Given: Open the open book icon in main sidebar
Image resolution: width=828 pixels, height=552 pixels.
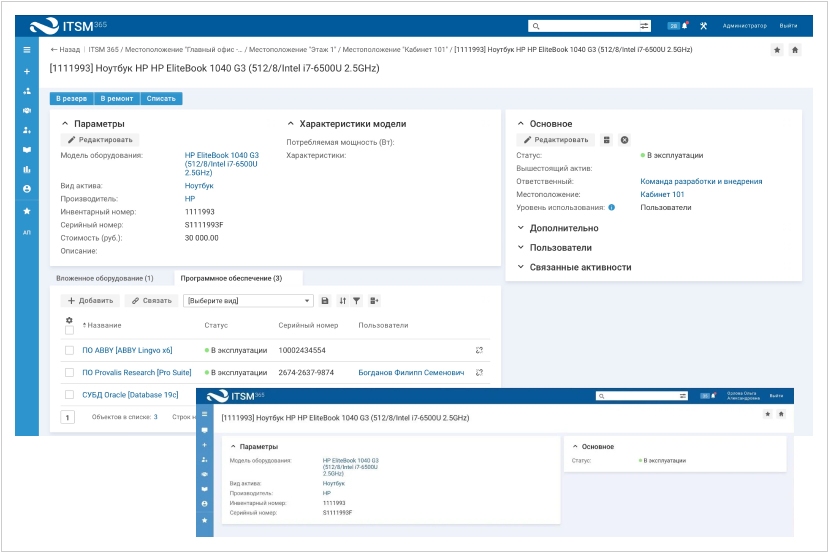Looking at the screenshot, I should coord(27,149).
